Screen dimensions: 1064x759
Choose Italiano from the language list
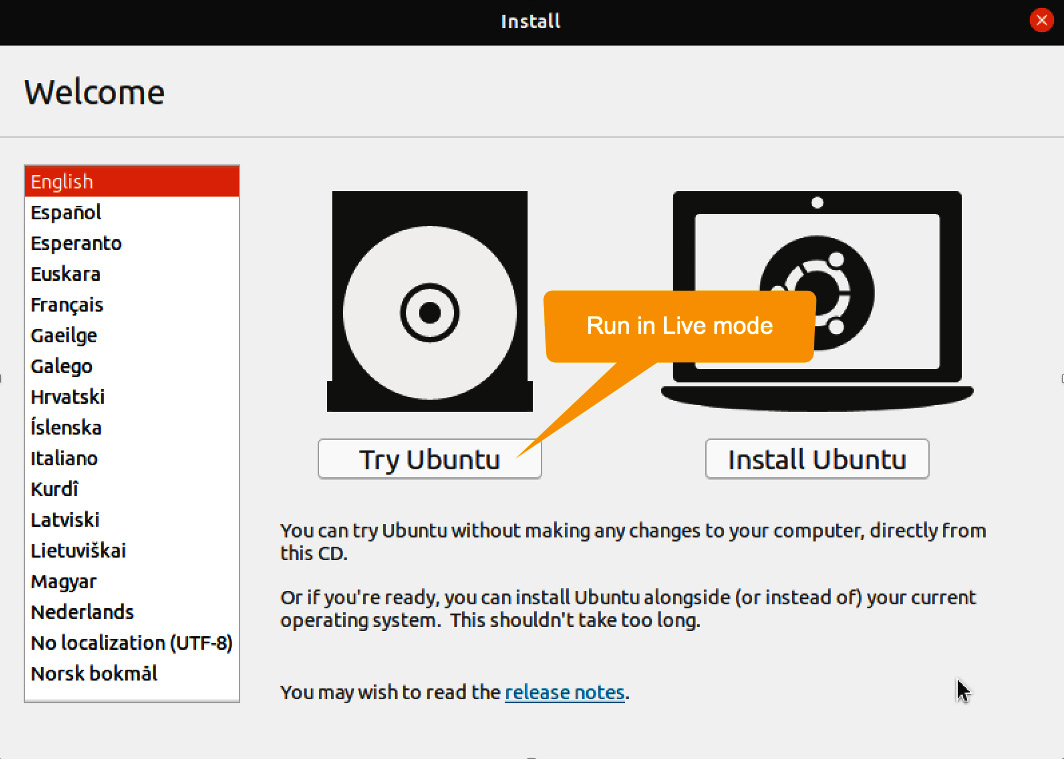point(132,458)
